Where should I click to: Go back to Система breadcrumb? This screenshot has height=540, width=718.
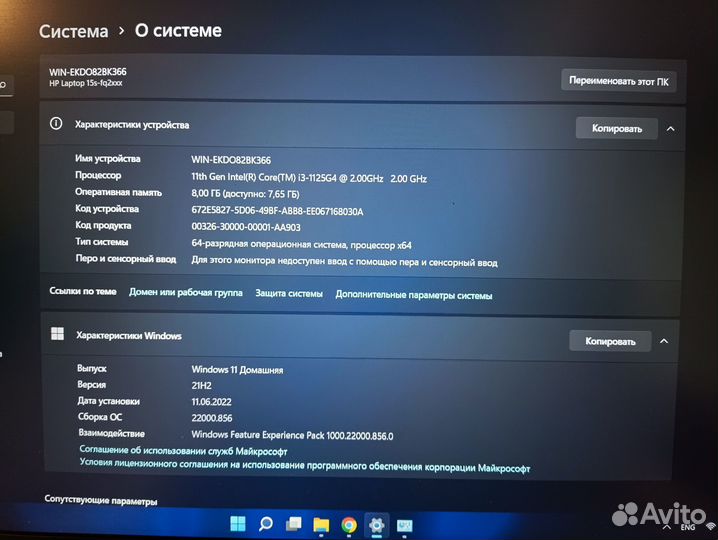(74, 31)
